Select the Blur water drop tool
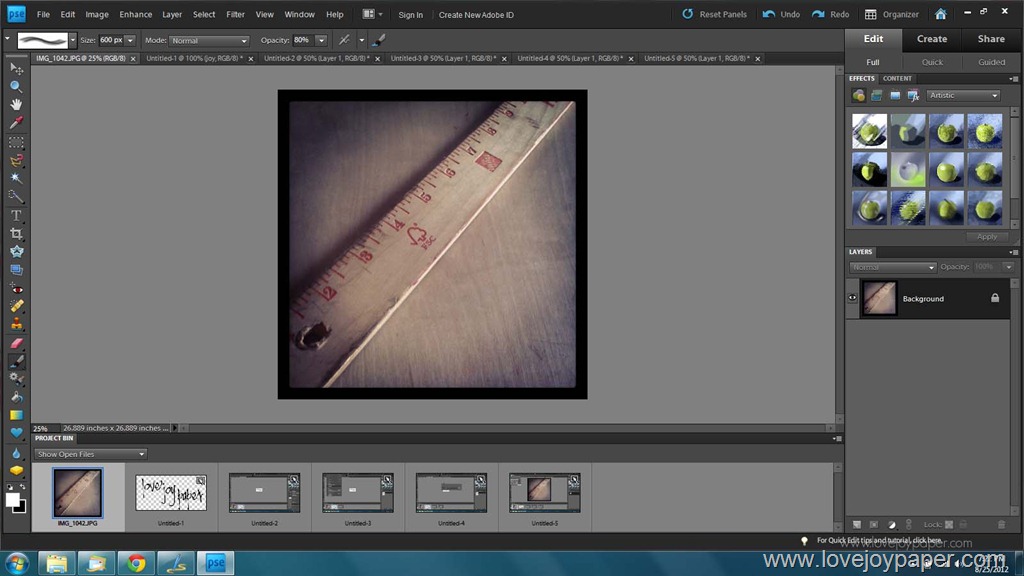Image resolution: width=1024 pixels, height=576 pixels. pyautogui.click(x=16, y=453)
